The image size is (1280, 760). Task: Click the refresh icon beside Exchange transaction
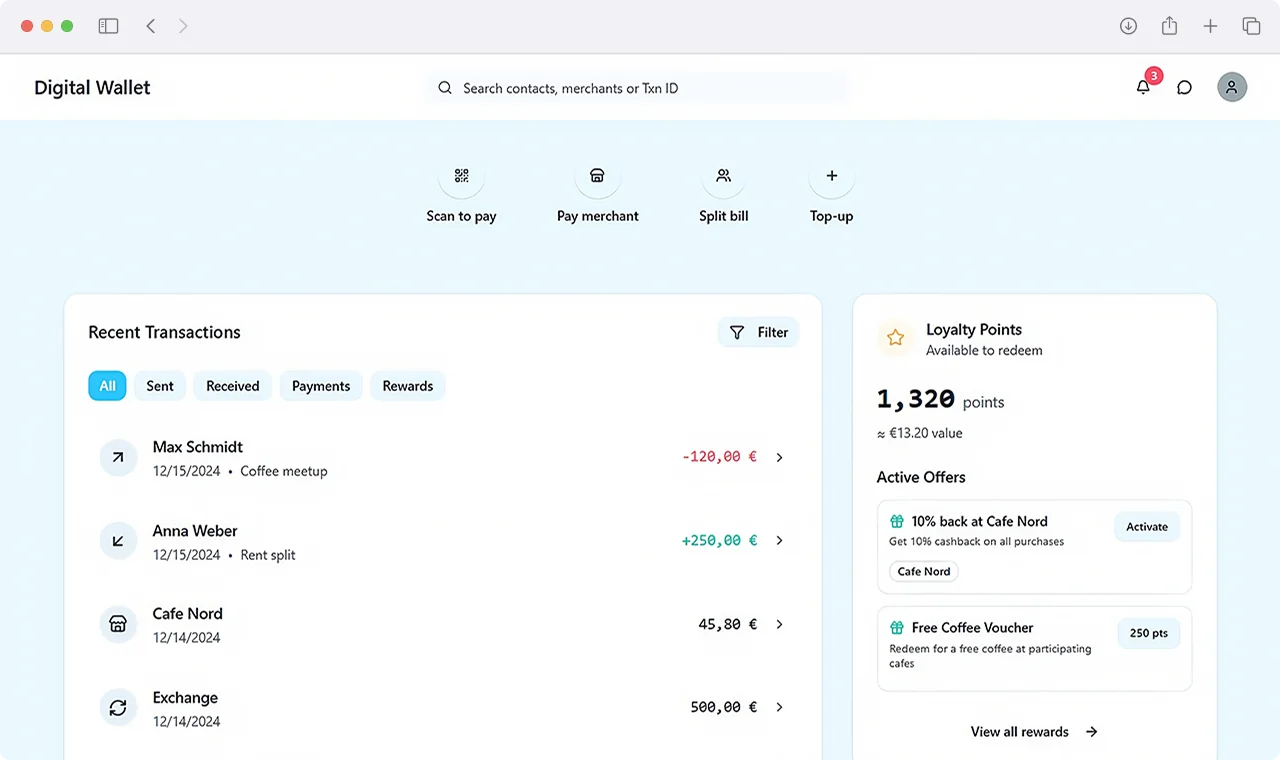(118, 708)
